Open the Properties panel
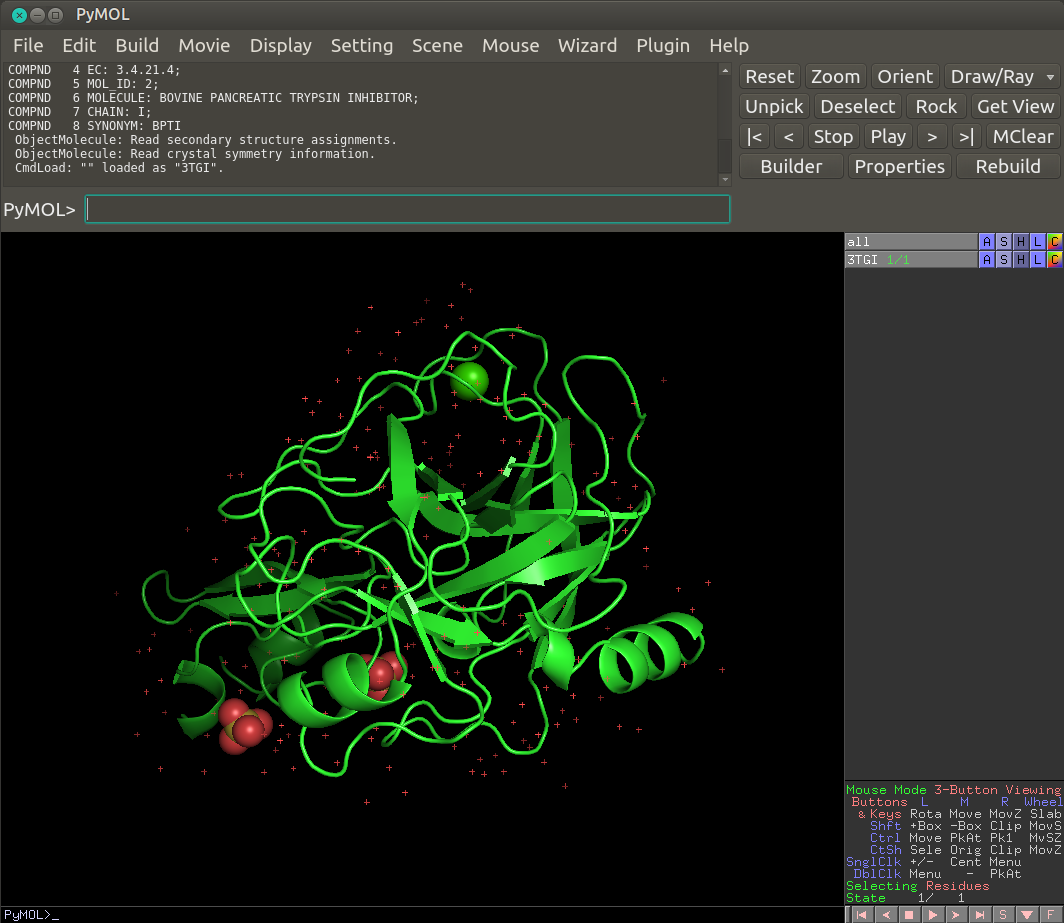The height and width of the screenshot is (923, 1064). (900, 166)
